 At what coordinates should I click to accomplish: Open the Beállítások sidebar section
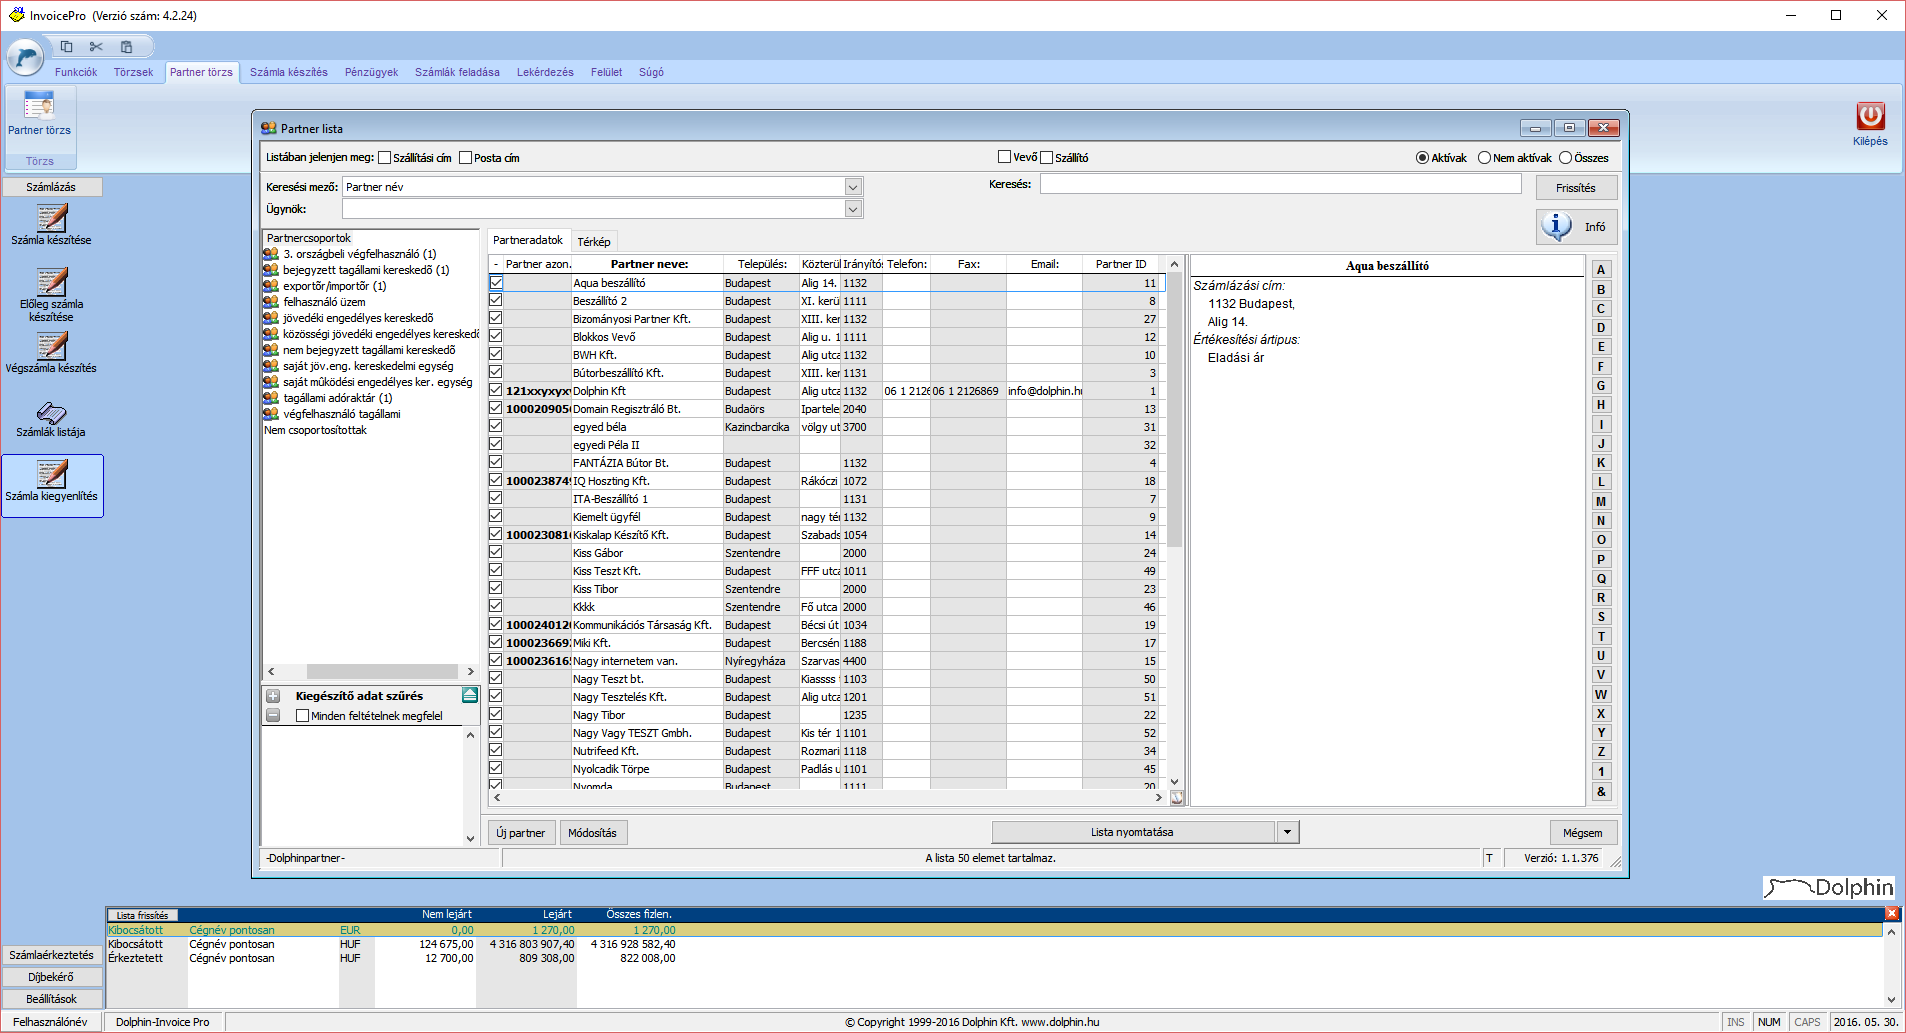coord(52,999)
